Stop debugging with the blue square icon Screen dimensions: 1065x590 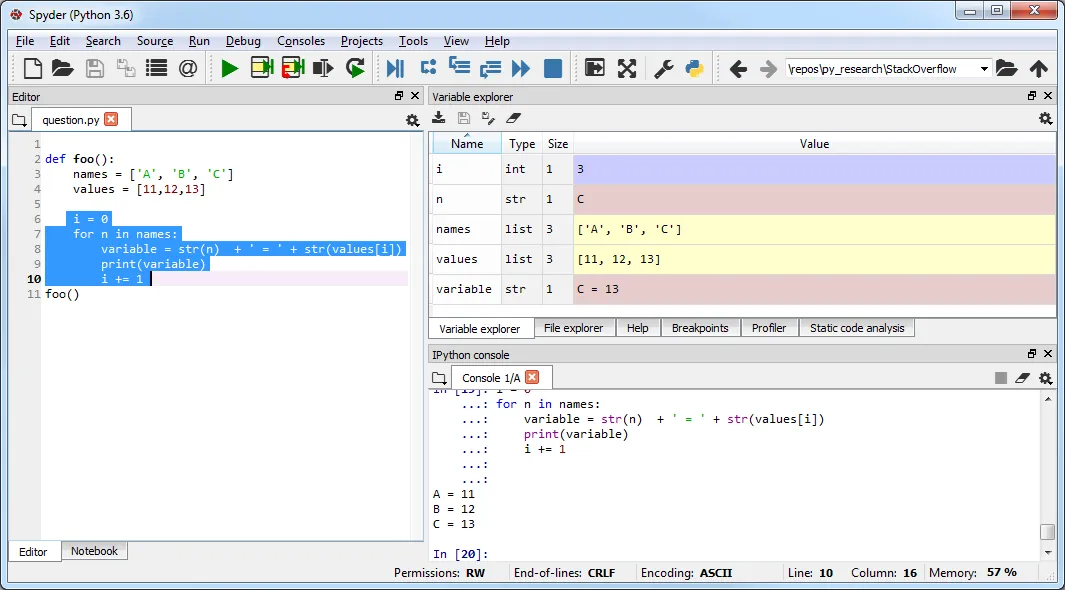click(553, 68)
